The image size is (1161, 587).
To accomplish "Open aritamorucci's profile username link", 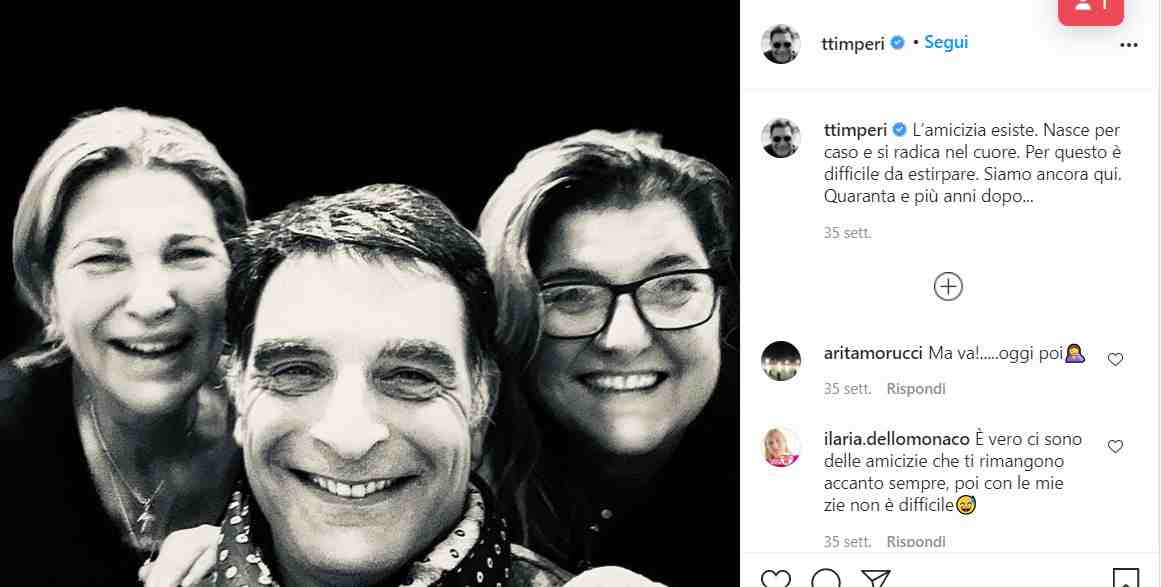I will pos(874,354).
